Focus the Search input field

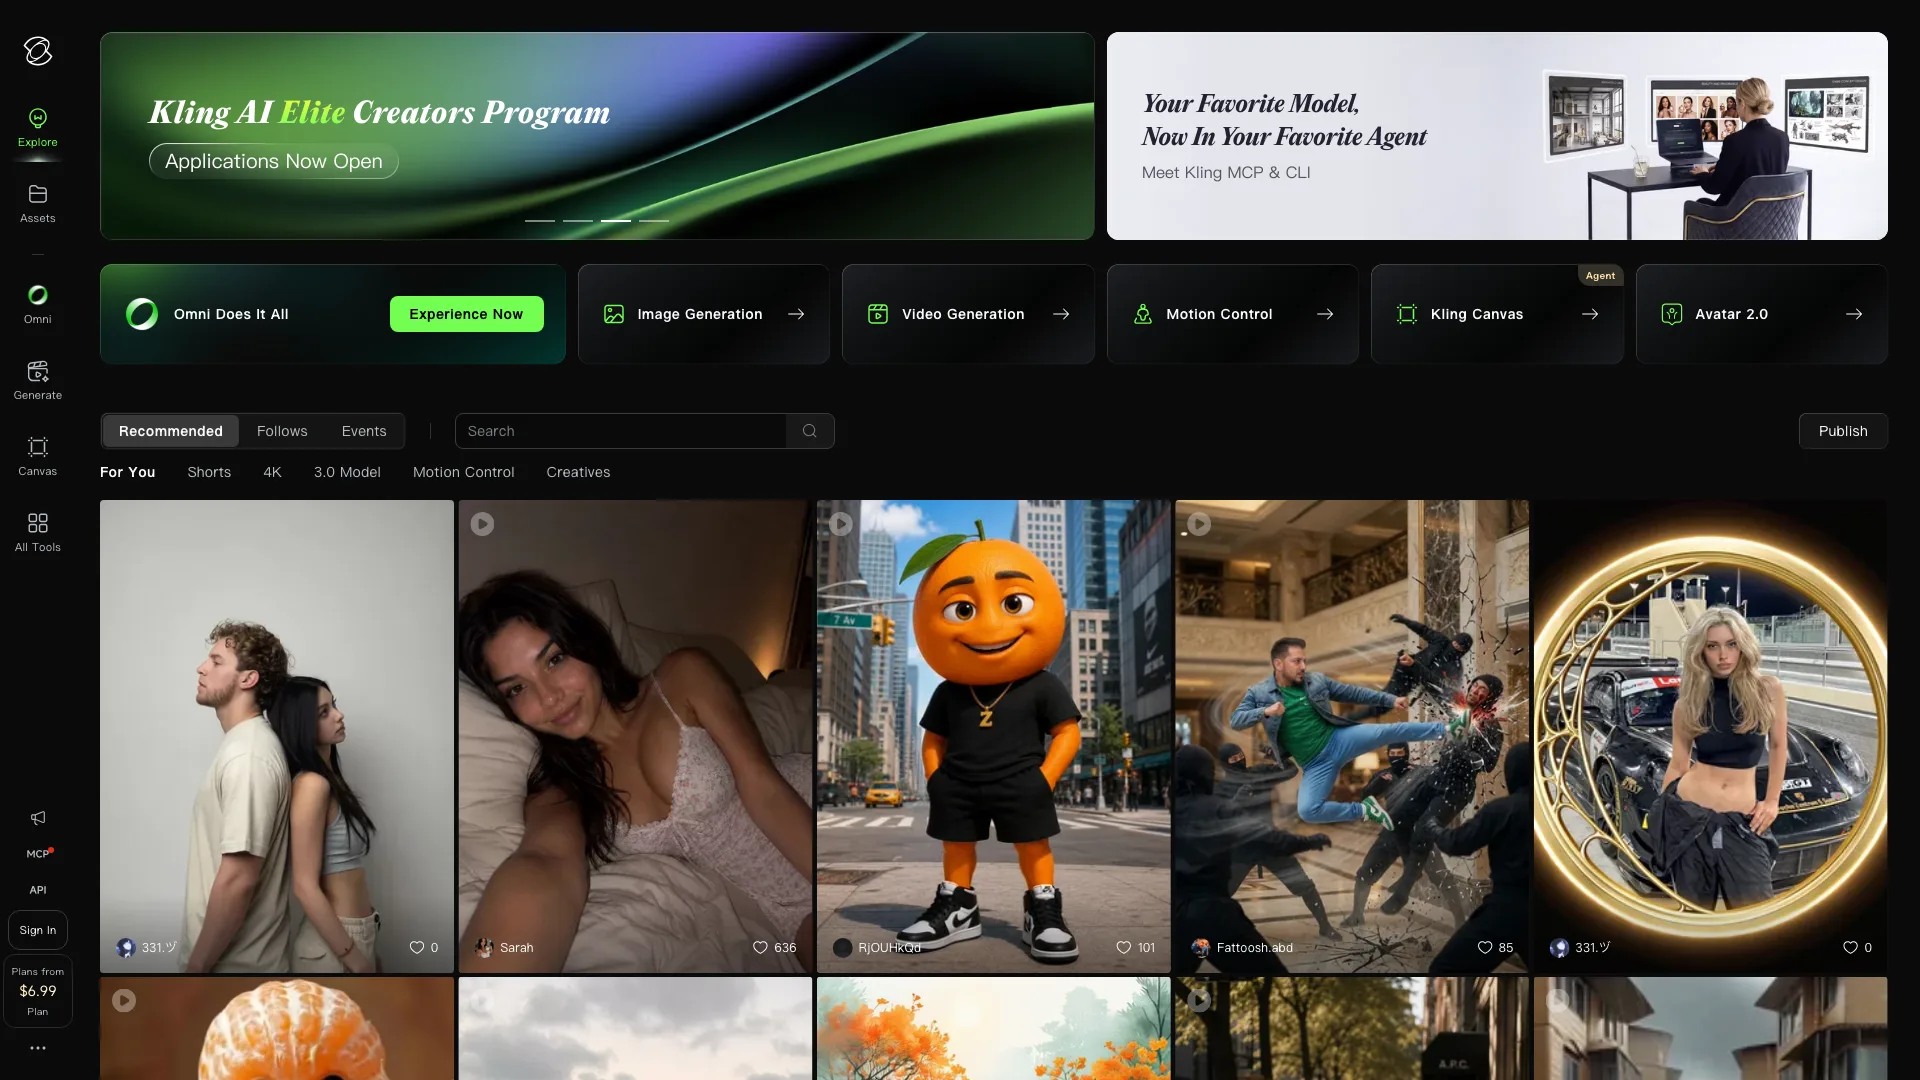[x=621, y=431]
